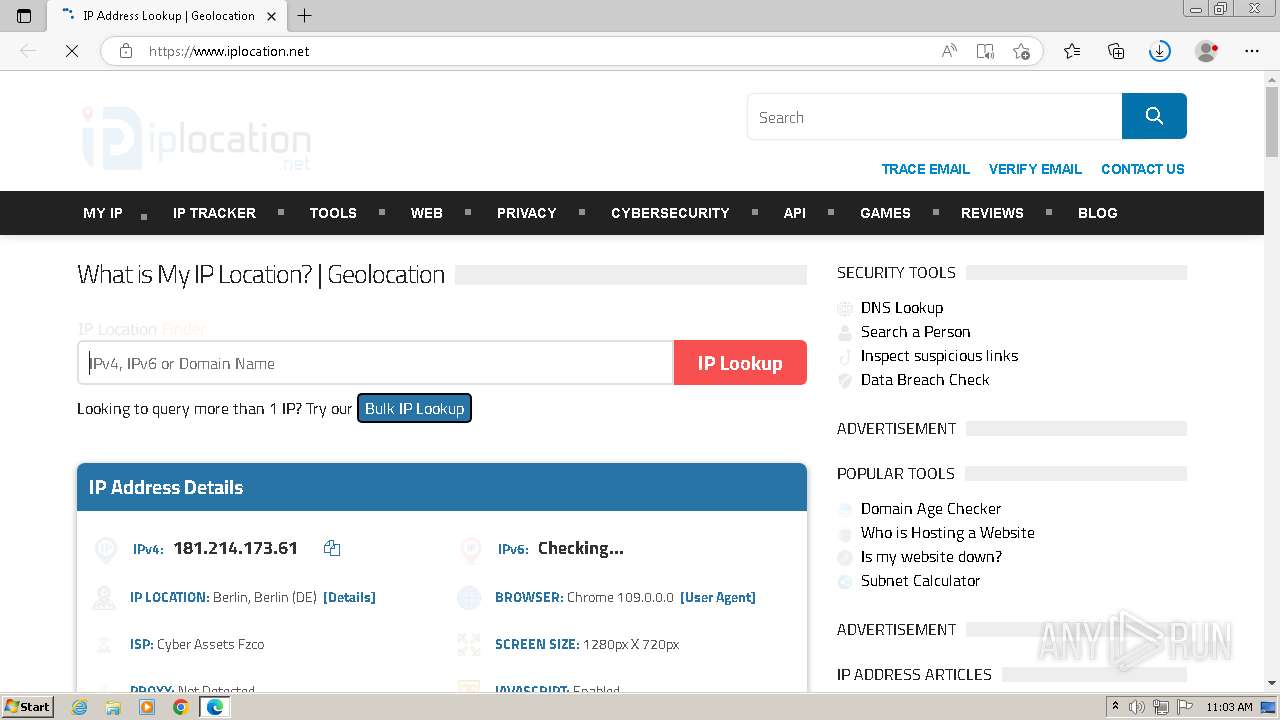Open Chrome from the taskbar
The height and width of the screenshot is (720, 1280).
click(x=180, y=707)
